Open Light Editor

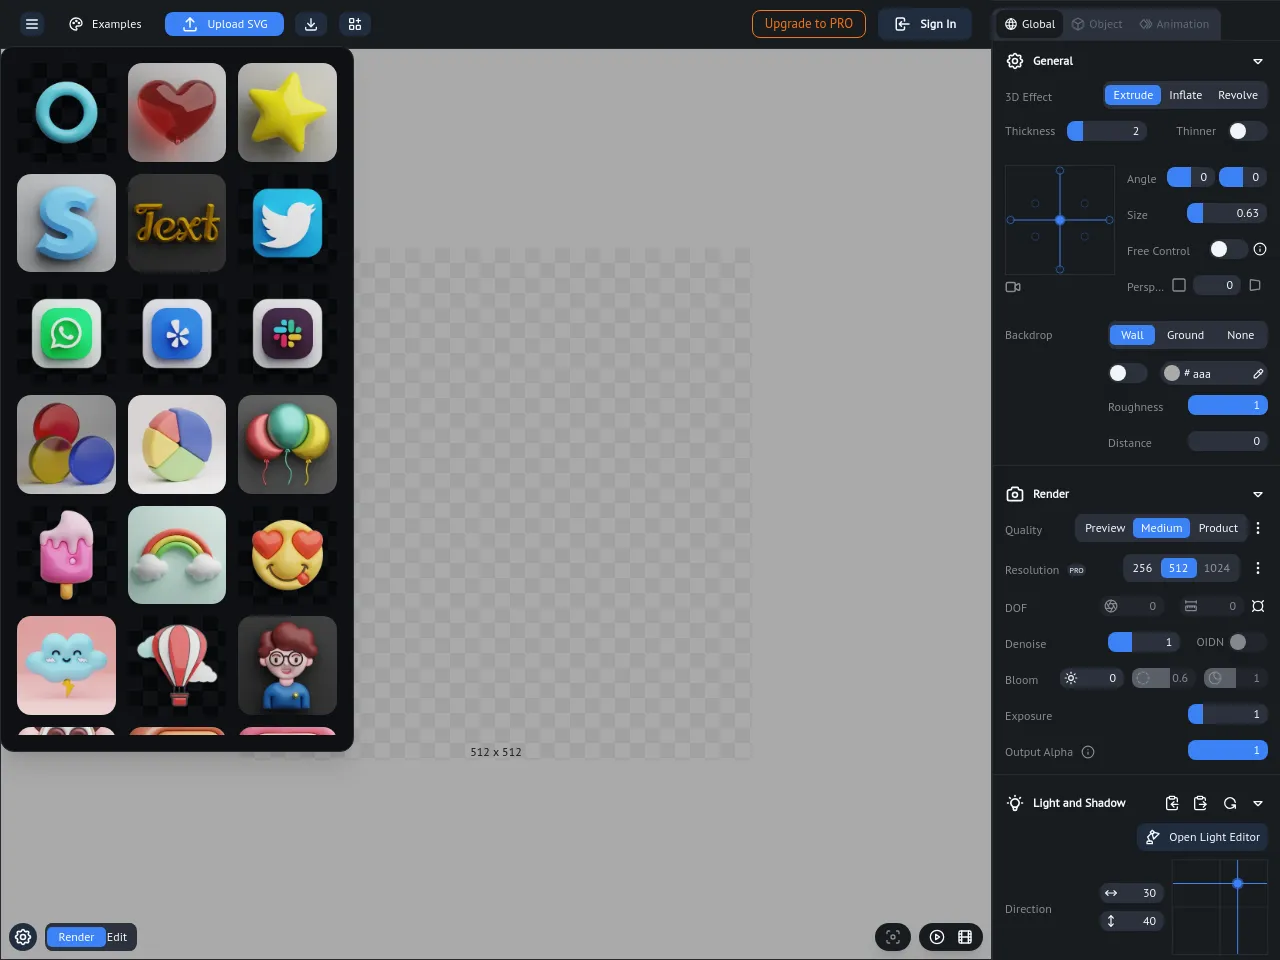[x=1203, y=837]
